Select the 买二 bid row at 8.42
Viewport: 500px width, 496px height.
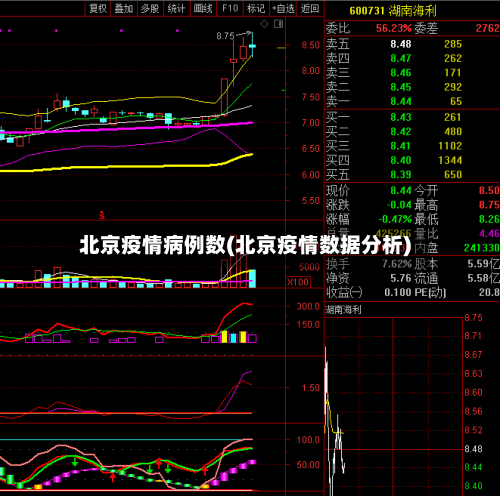click(412, 132)
